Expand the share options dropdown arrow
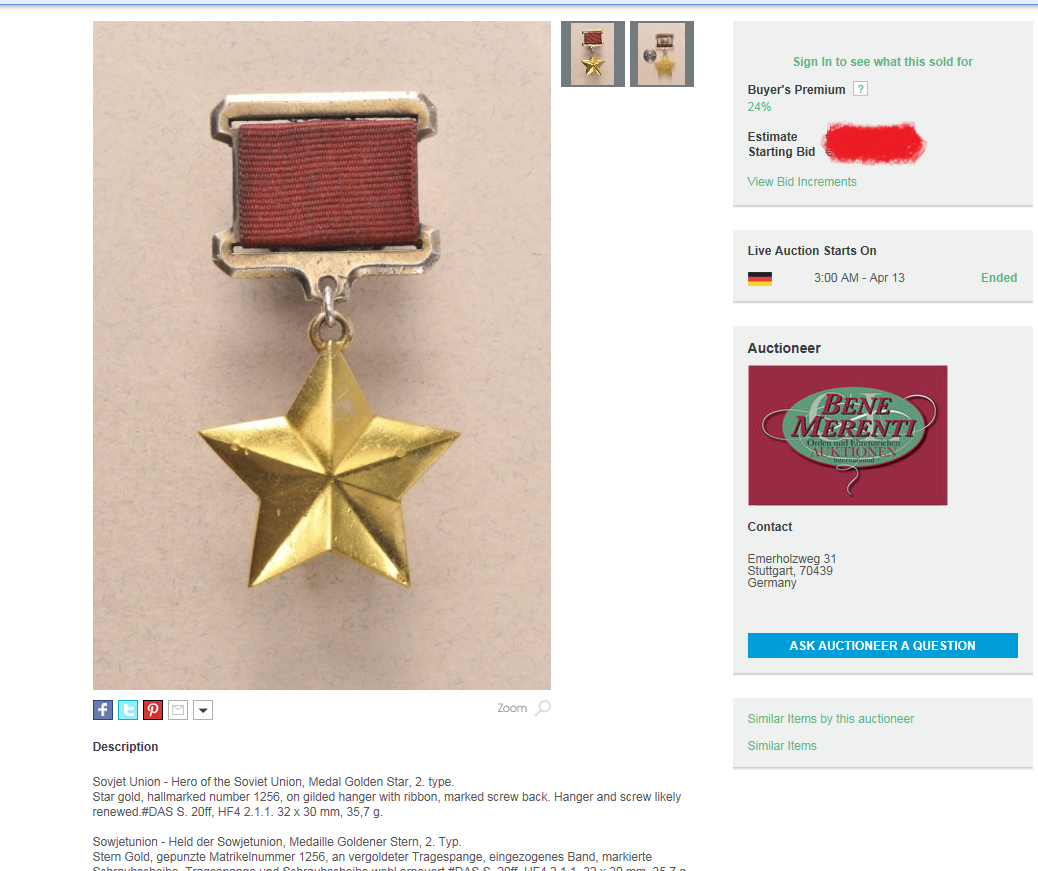Image resolution: width=1038 pixels, height=871 pixels. [x=203, y=710]
